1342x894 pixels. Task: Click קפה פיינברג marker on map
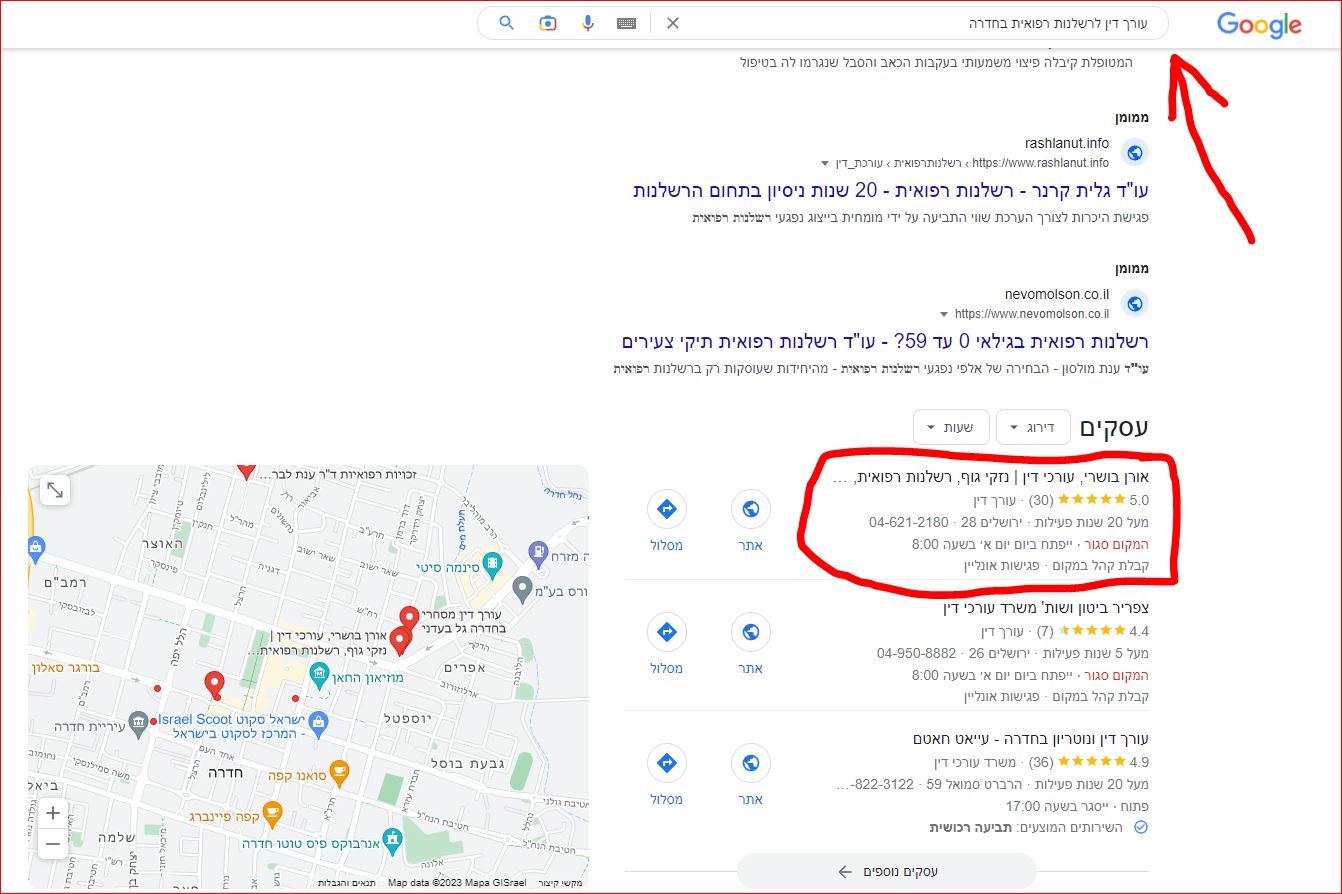click(x=271, y=815)
